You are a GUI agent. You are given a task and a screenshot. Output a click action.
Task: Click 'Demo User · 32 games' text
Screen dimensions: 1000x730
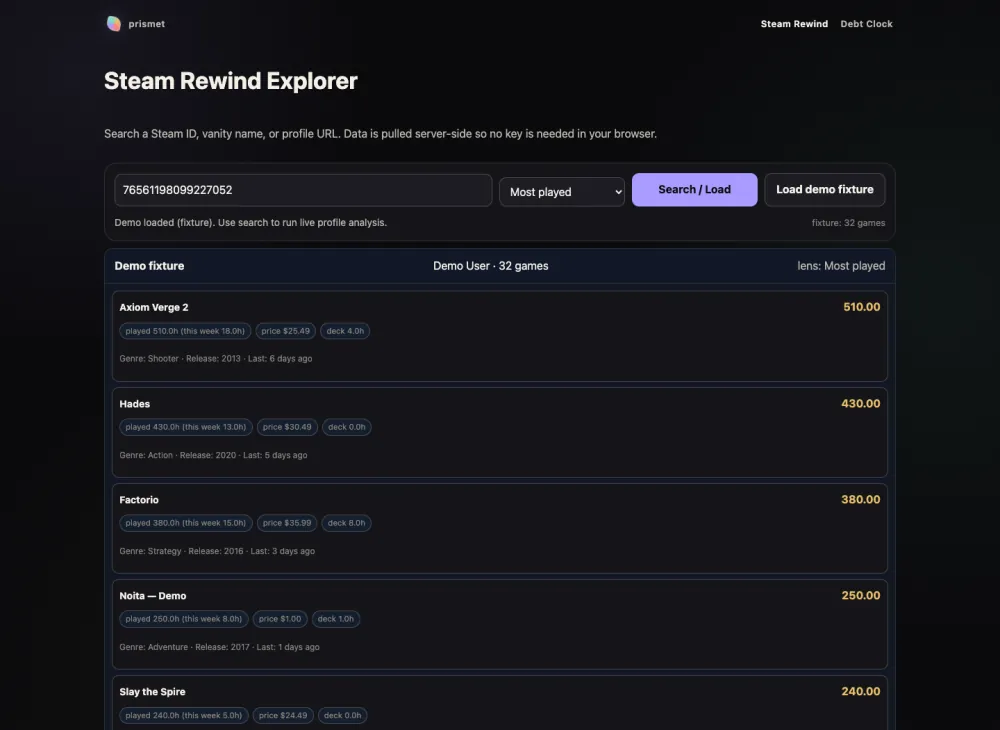(490, 266)
